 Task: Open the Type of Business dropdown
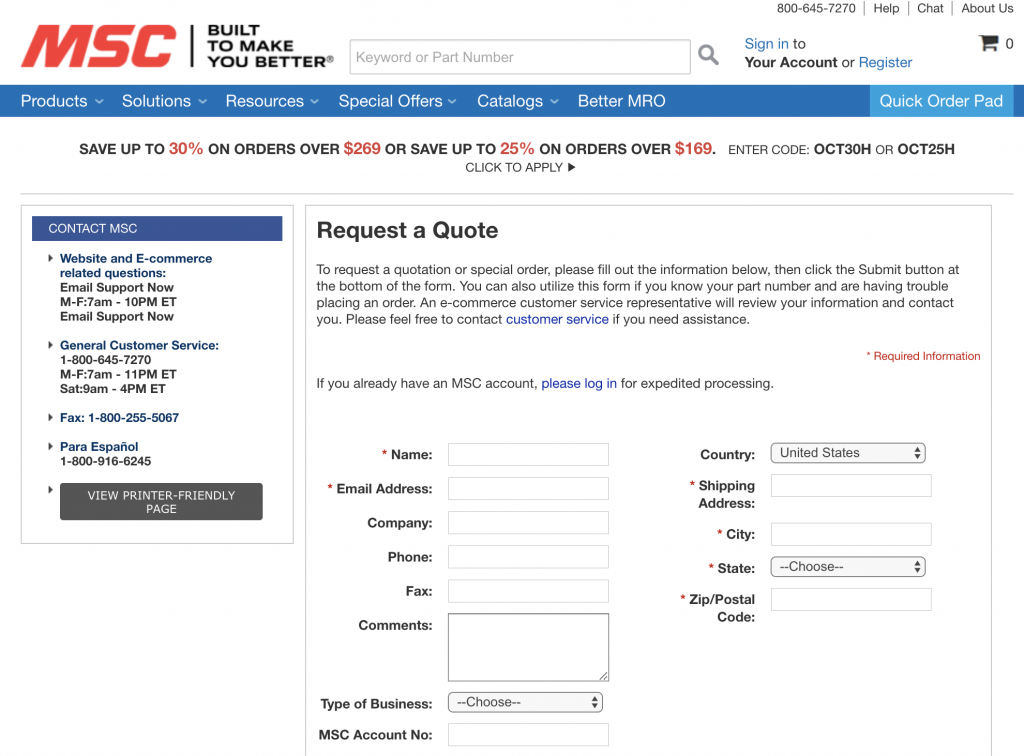click(525, 702)
